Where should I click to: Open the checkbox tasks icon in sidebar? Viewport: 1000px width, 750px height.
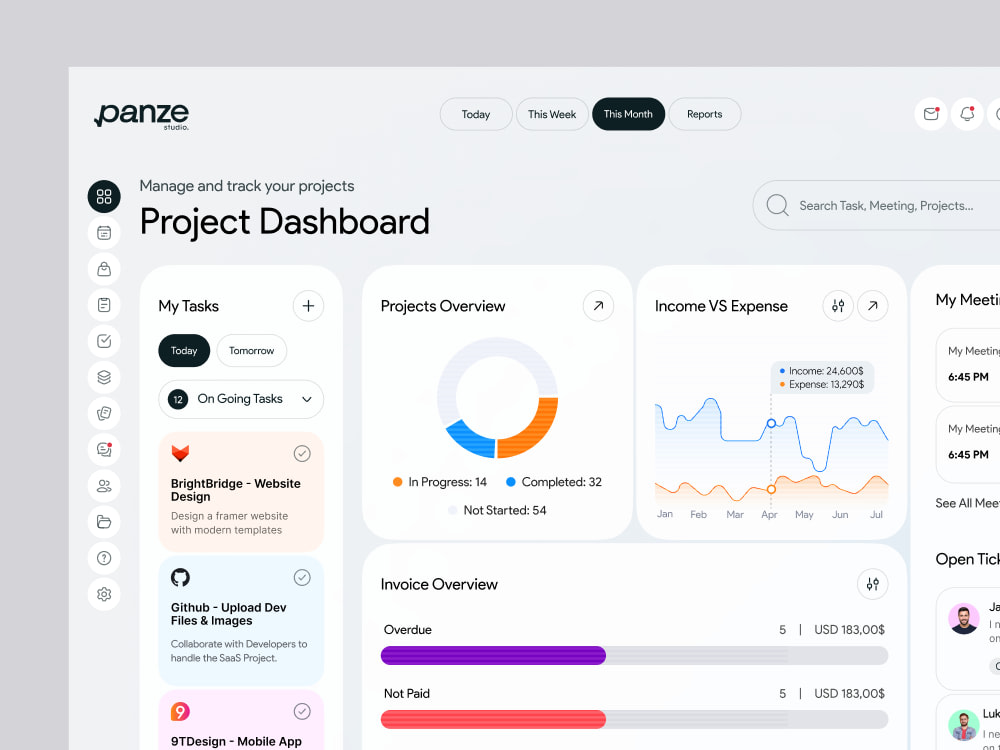tap(104, 341)
